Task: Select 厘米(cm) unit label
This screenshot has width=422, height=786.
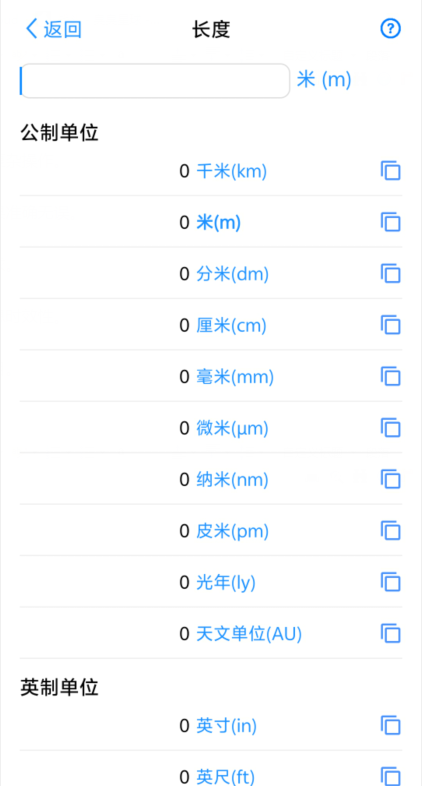Action: coord(231,326)
